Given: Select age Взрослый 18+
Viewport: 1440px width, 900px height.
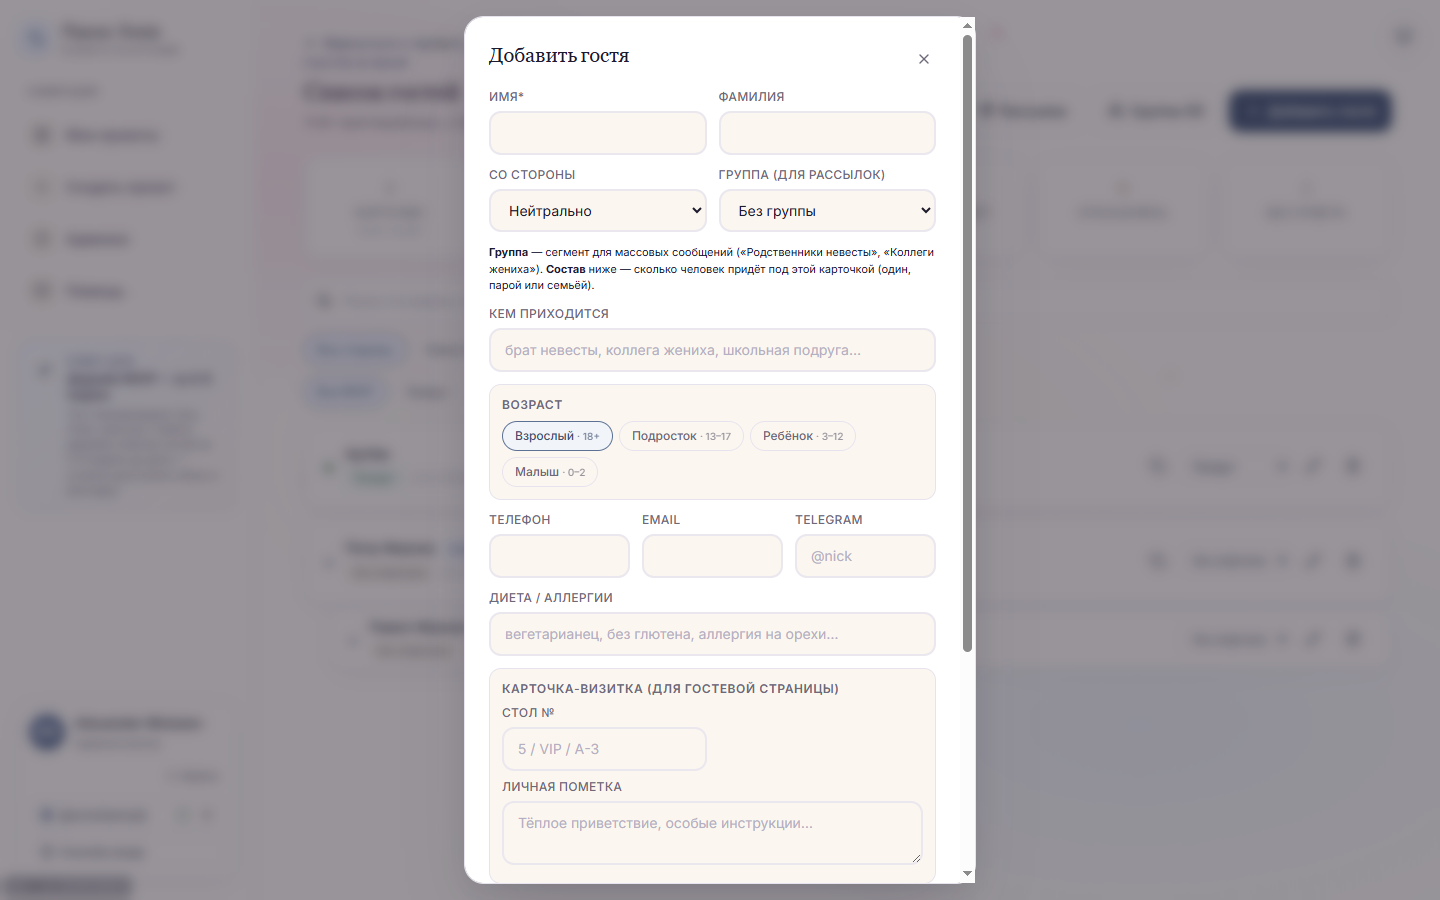Looking at the screenshot, I should [557, 436].
